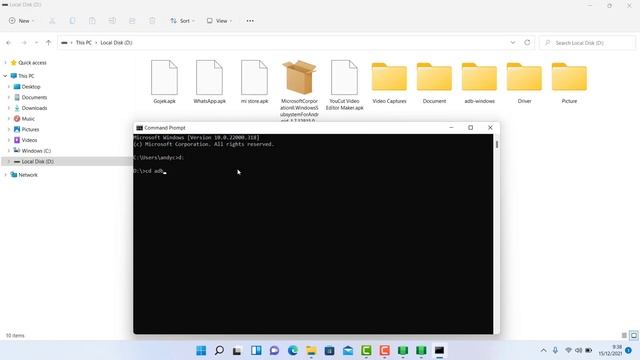Open Mail app from taskbar
The height and width of the screenshot is (360, 640).
(348, 351)
